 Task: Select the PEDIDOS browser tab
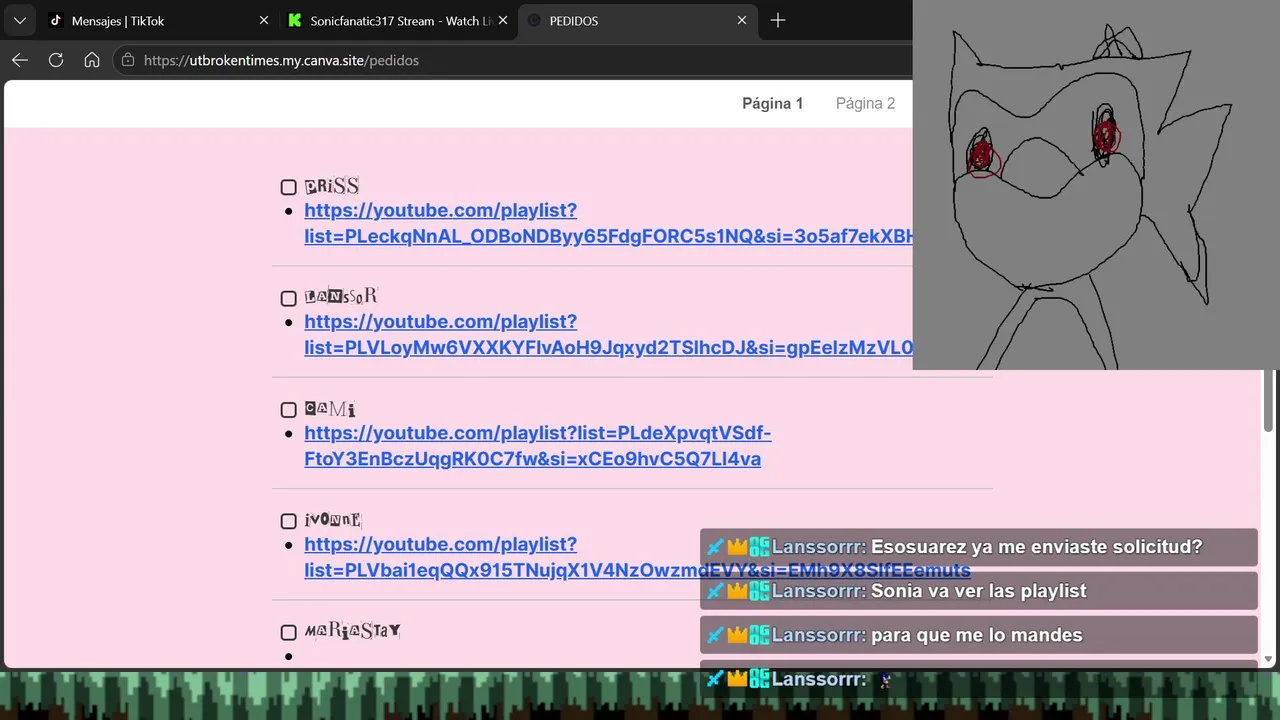click(637, 20)
